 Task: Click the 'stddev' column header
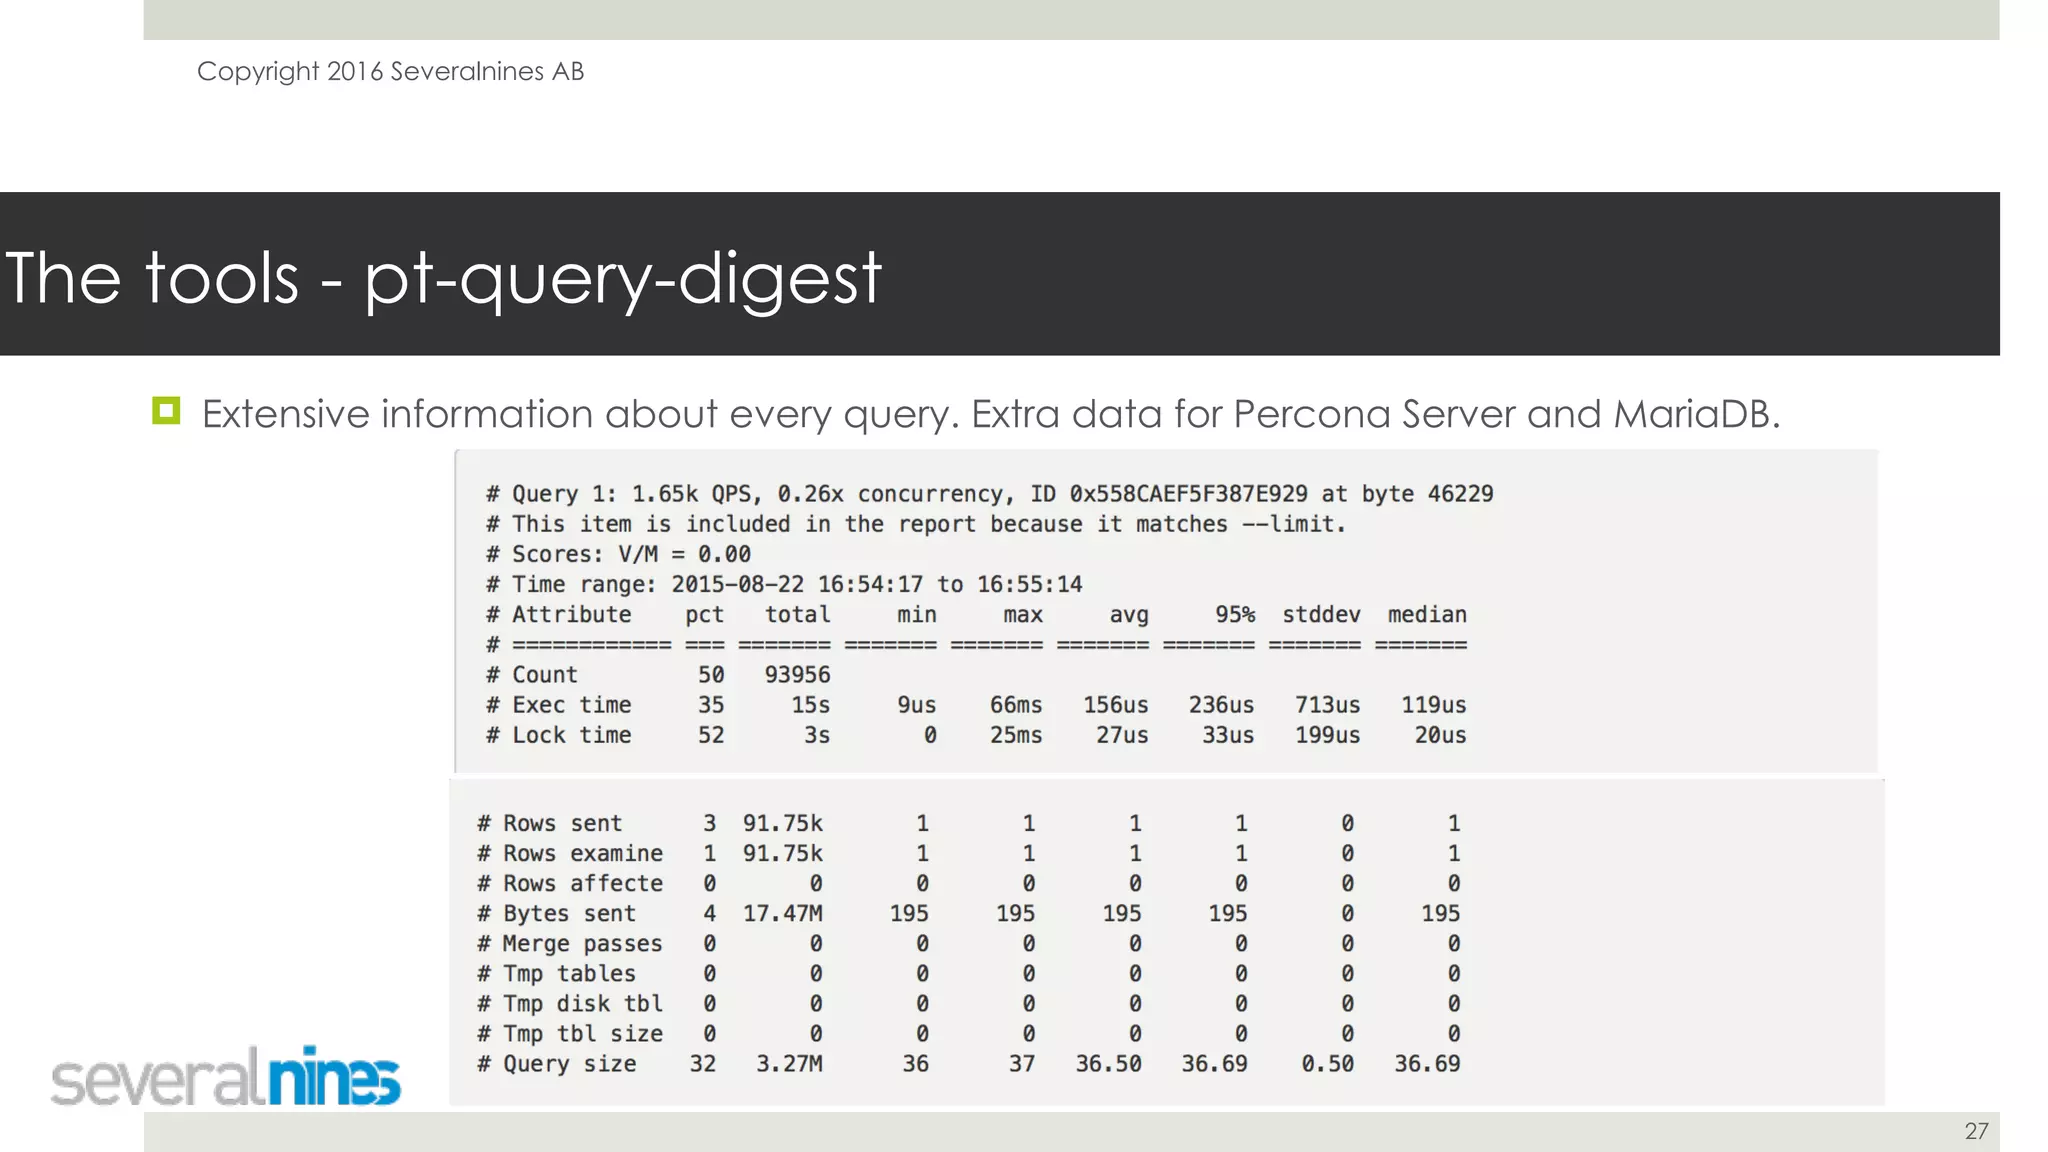pos(1321,614)
